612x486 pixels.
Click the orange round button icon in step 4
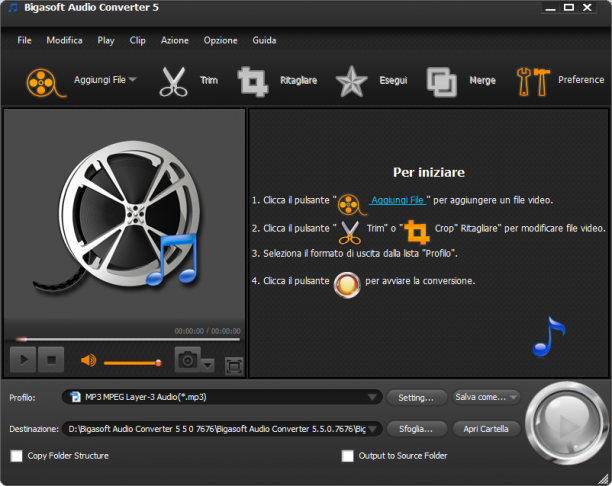347,285
